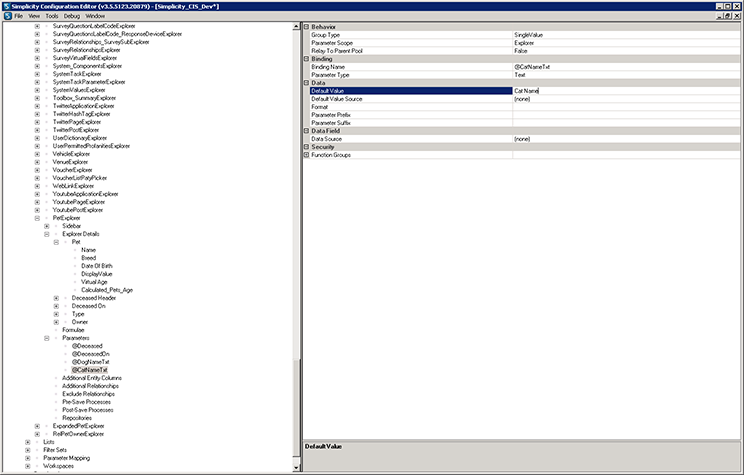Viewport: 744px width, 475px height.
Task: Click the Default Value input field
Action: 626,91
